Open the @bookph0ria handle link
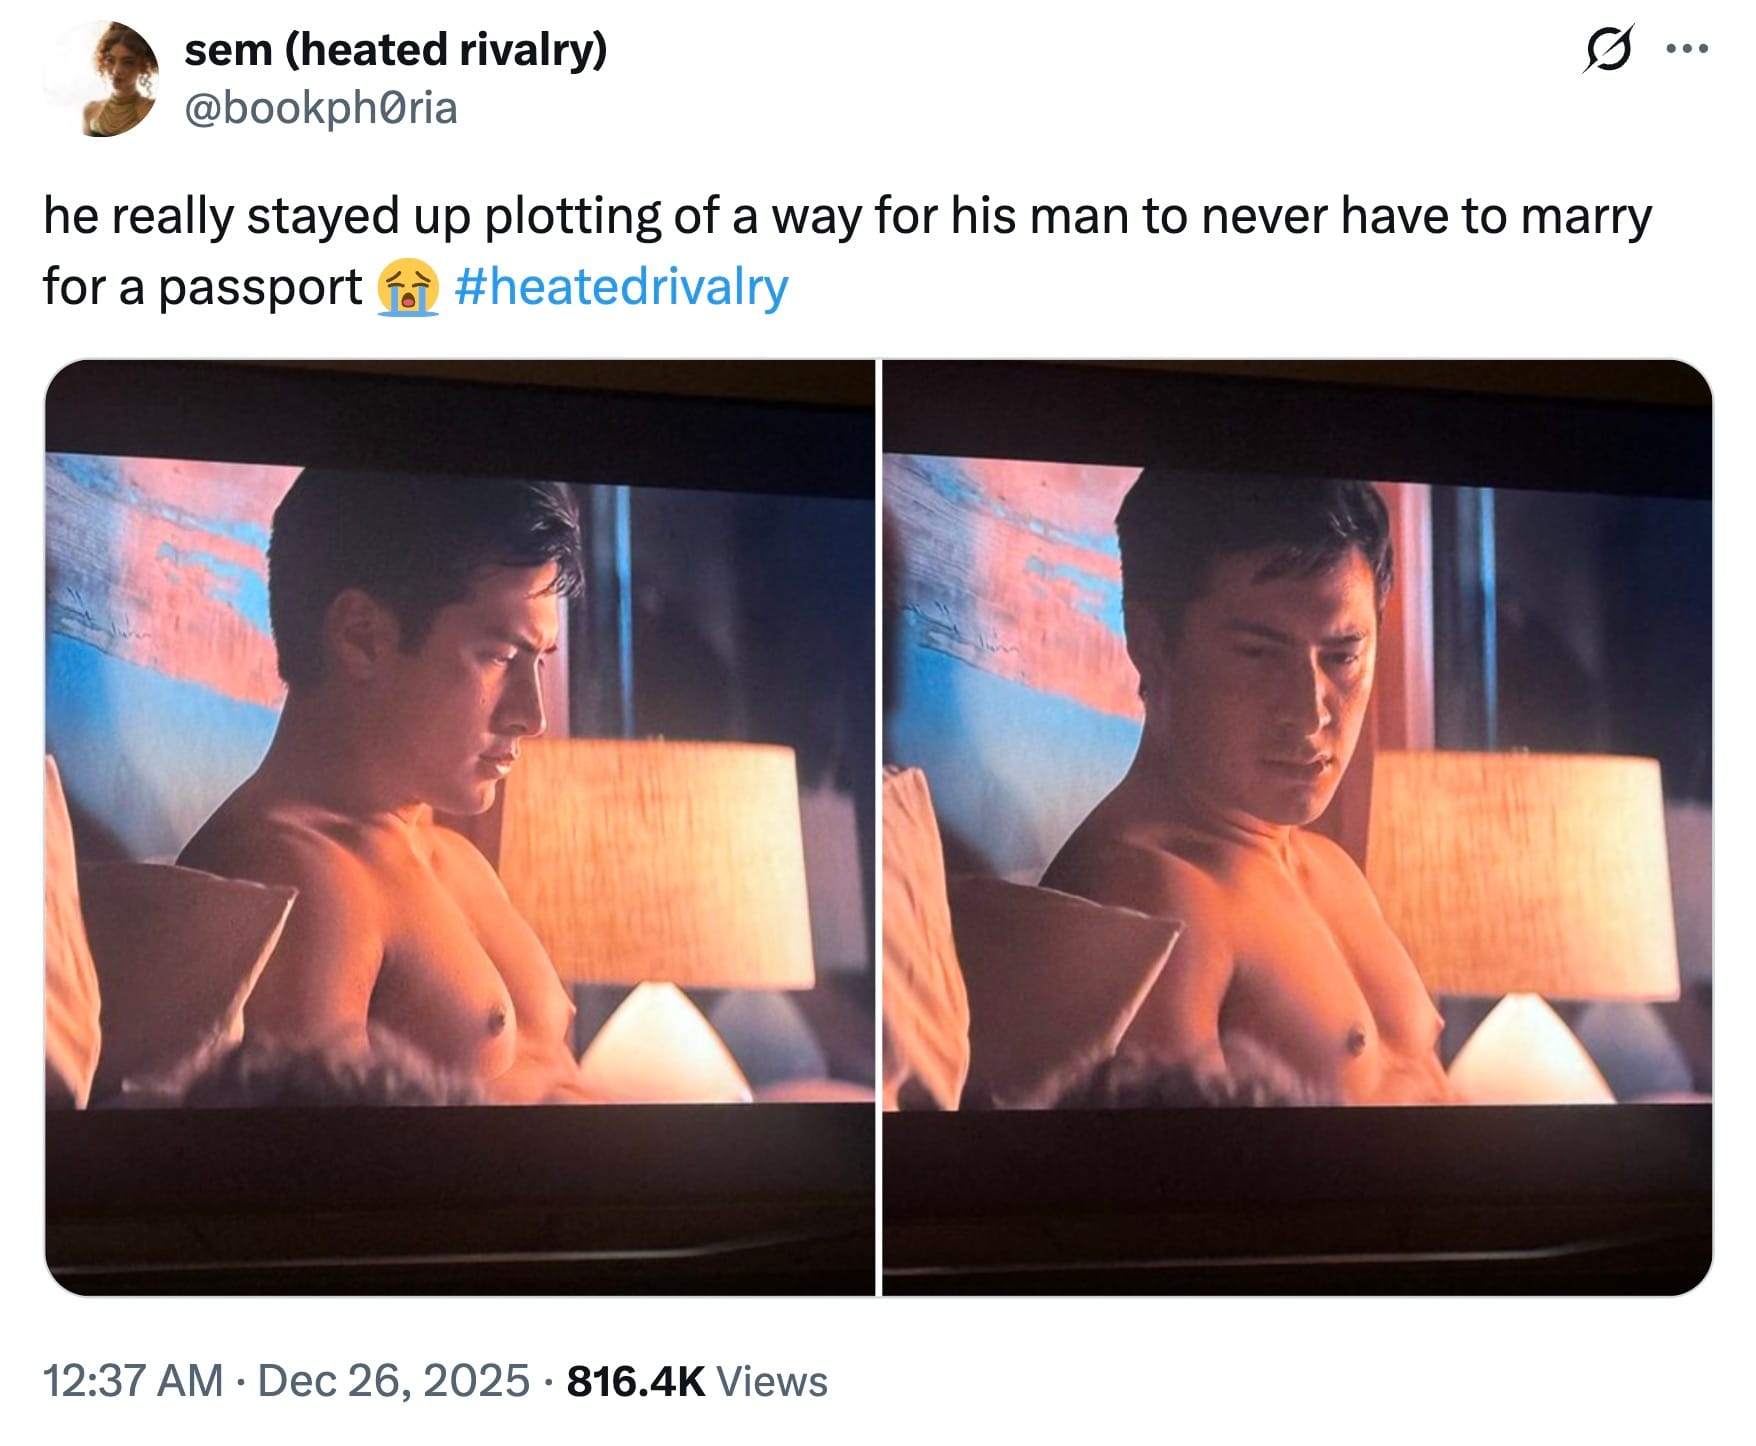The height and width of the screenshot is (1446, 1756). pyautogui.click(x=321, y=108)
